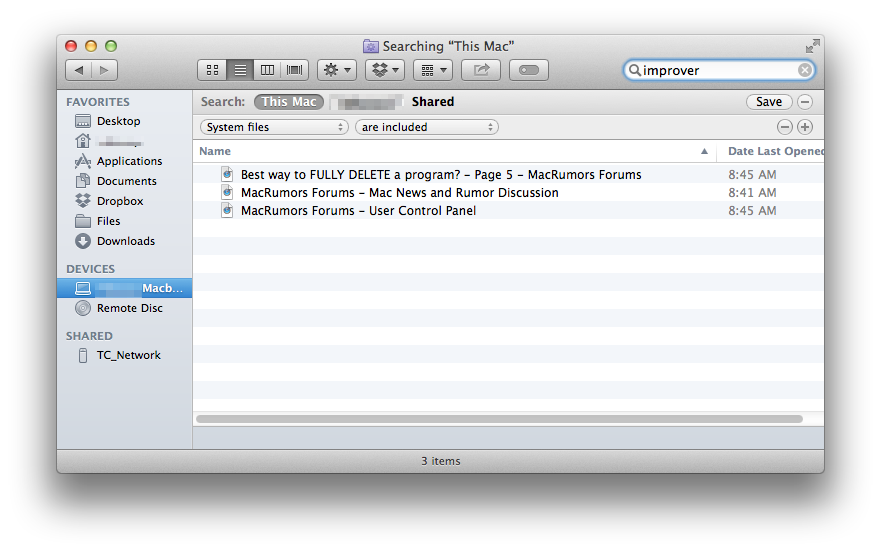The image size is (881, 552).
Task: Select Best way to FULLY DELETE a program result
Action: click(441, 175)
